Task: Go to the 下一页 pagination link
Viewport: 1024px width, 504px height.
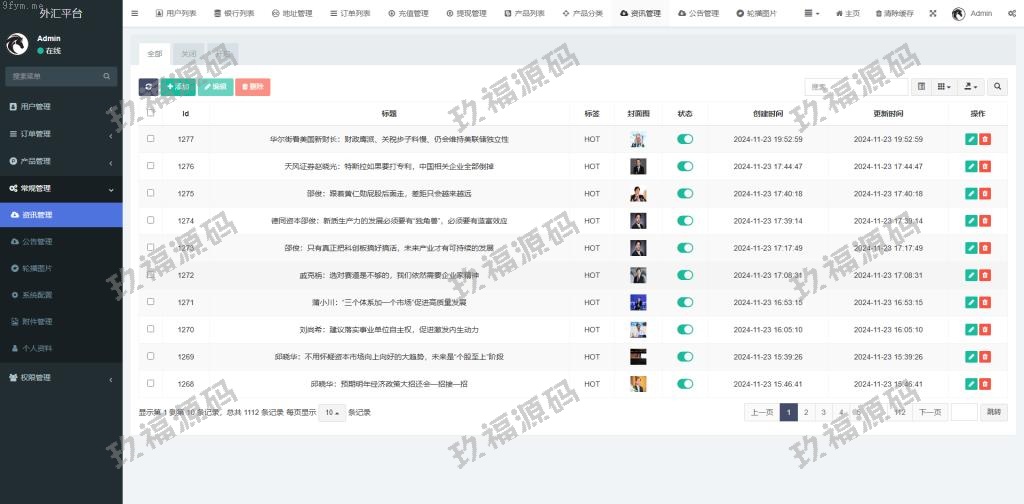Action: 931,412
